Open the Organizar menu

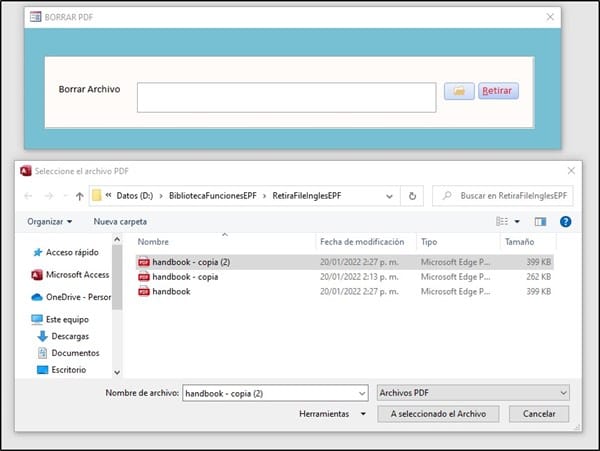(50, 221)
